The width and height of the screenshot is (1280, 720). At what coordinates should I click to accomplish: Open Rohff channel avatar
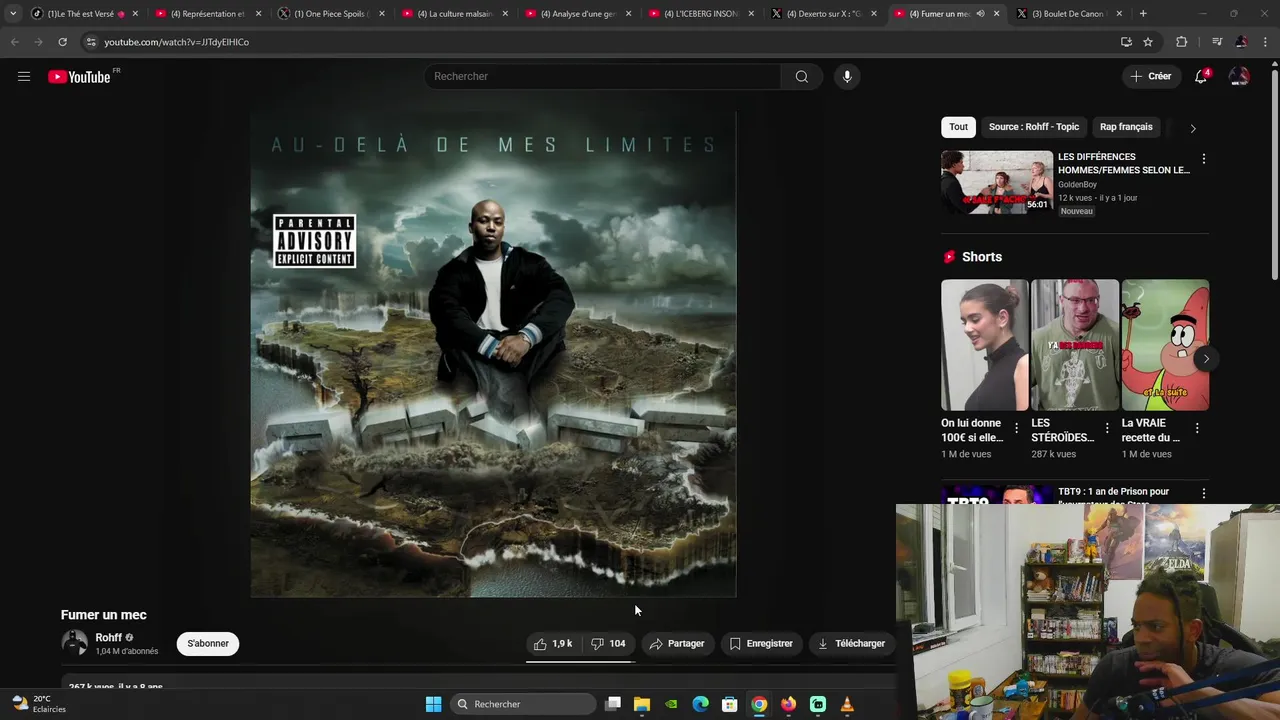click(74, 643)
